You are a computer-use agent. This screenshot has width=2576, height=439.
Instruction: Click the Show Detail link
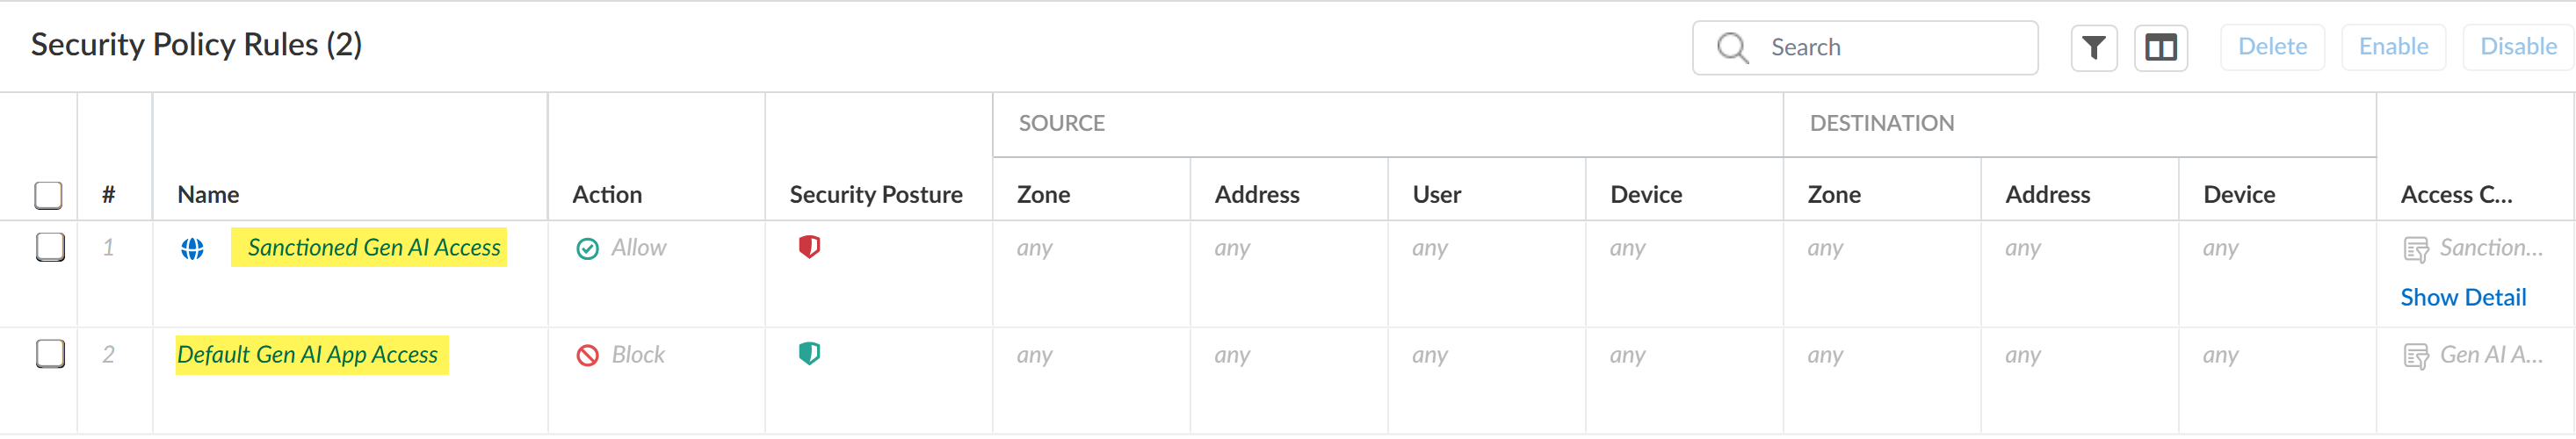click(x=2462, y=298)
